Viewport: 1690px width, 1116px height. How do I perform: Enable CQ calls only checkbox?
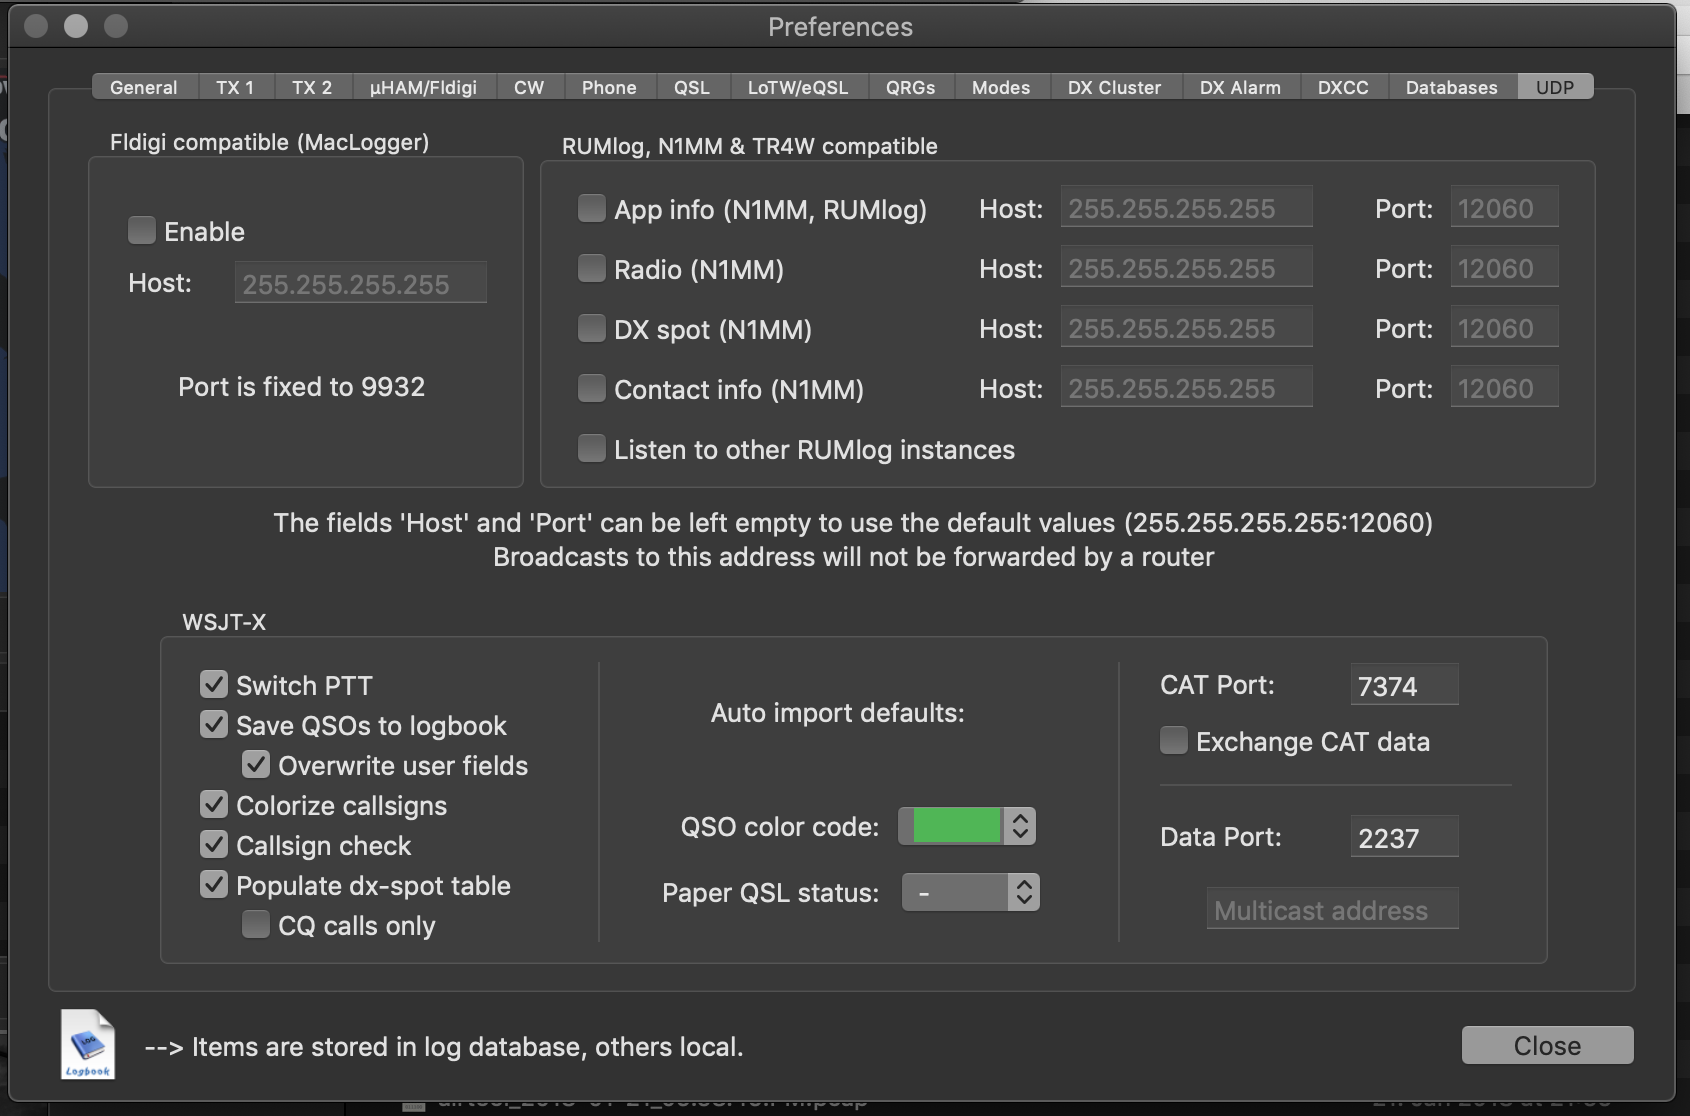(256, 925)
